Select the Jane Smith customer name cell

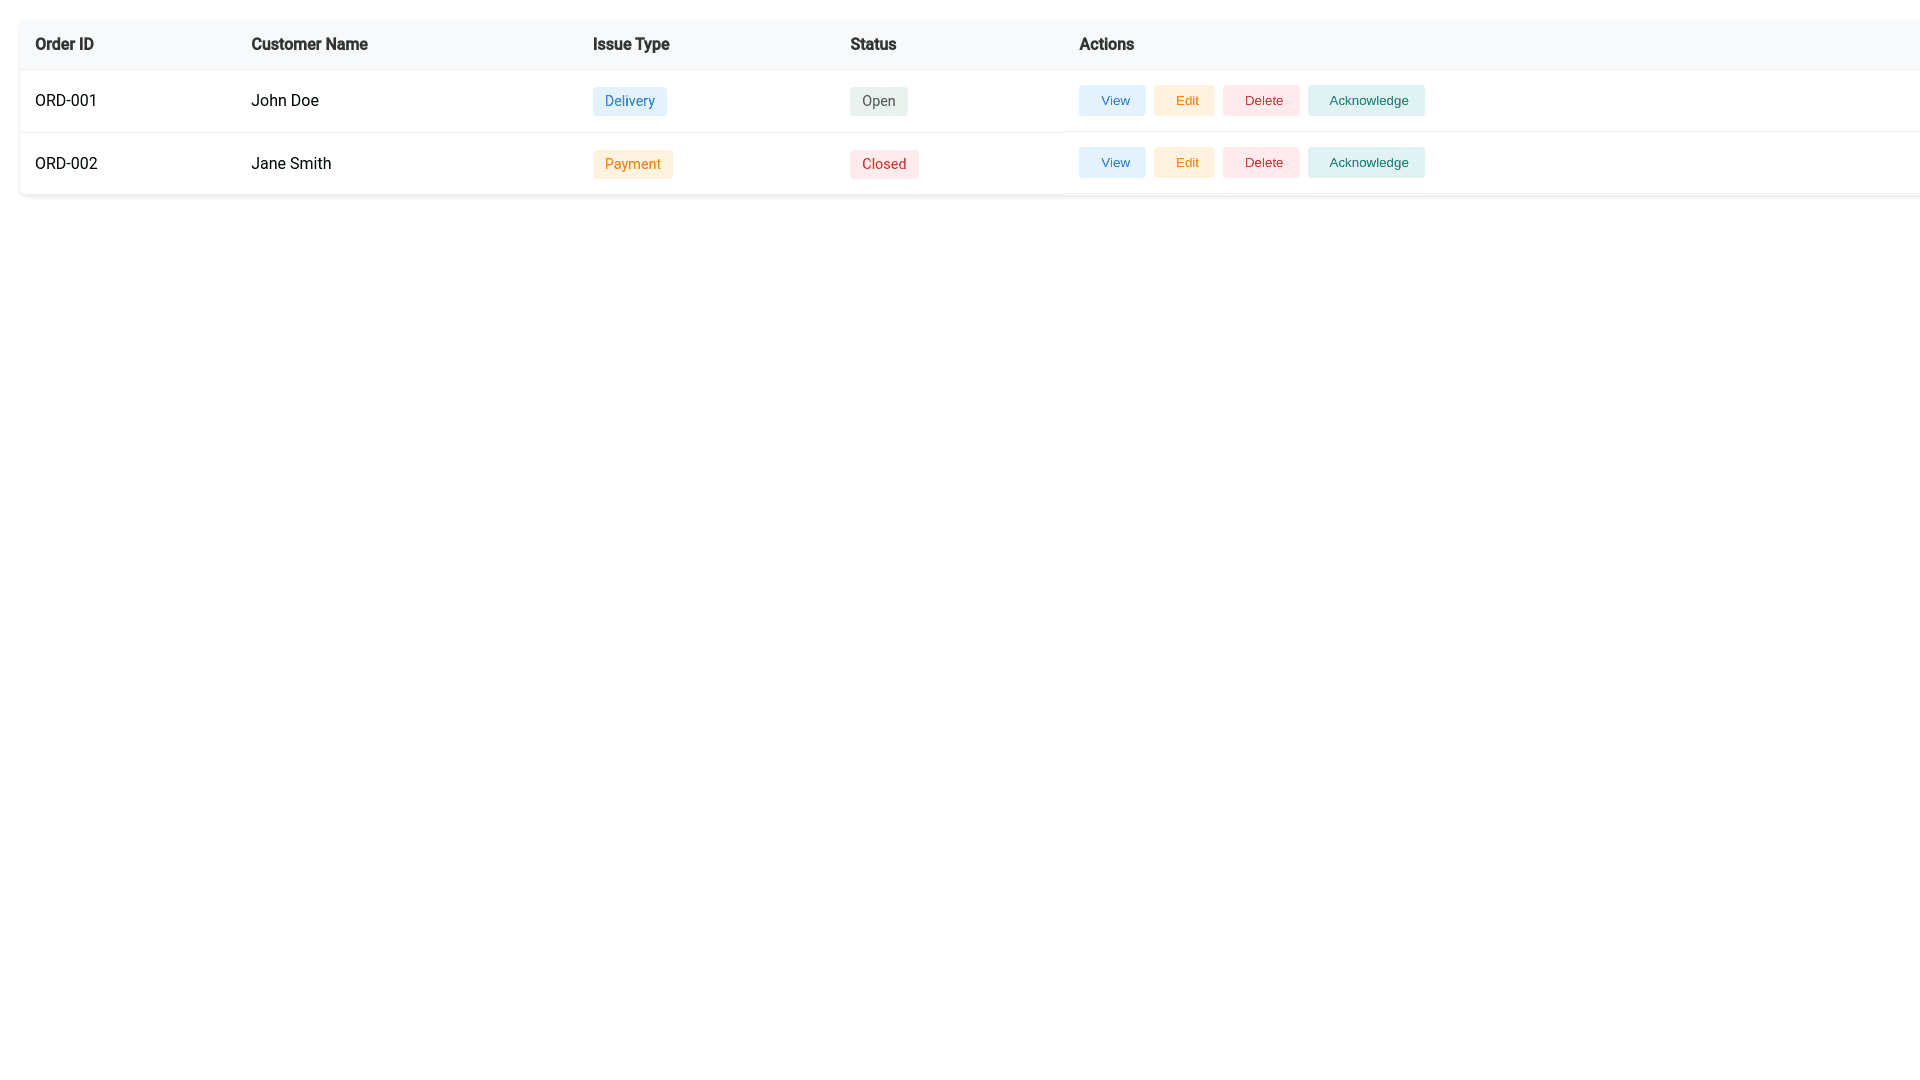tap(291, 163)
